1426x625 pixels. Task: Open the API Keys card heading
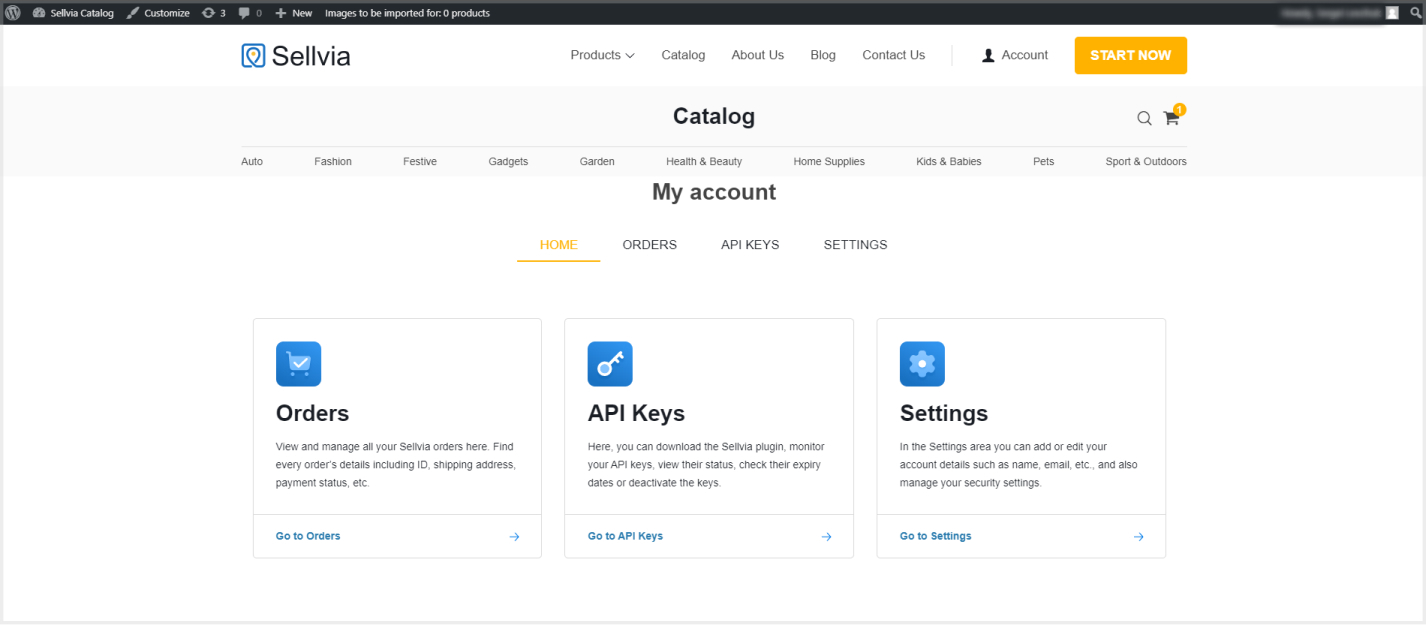click(x=636, y=413)
